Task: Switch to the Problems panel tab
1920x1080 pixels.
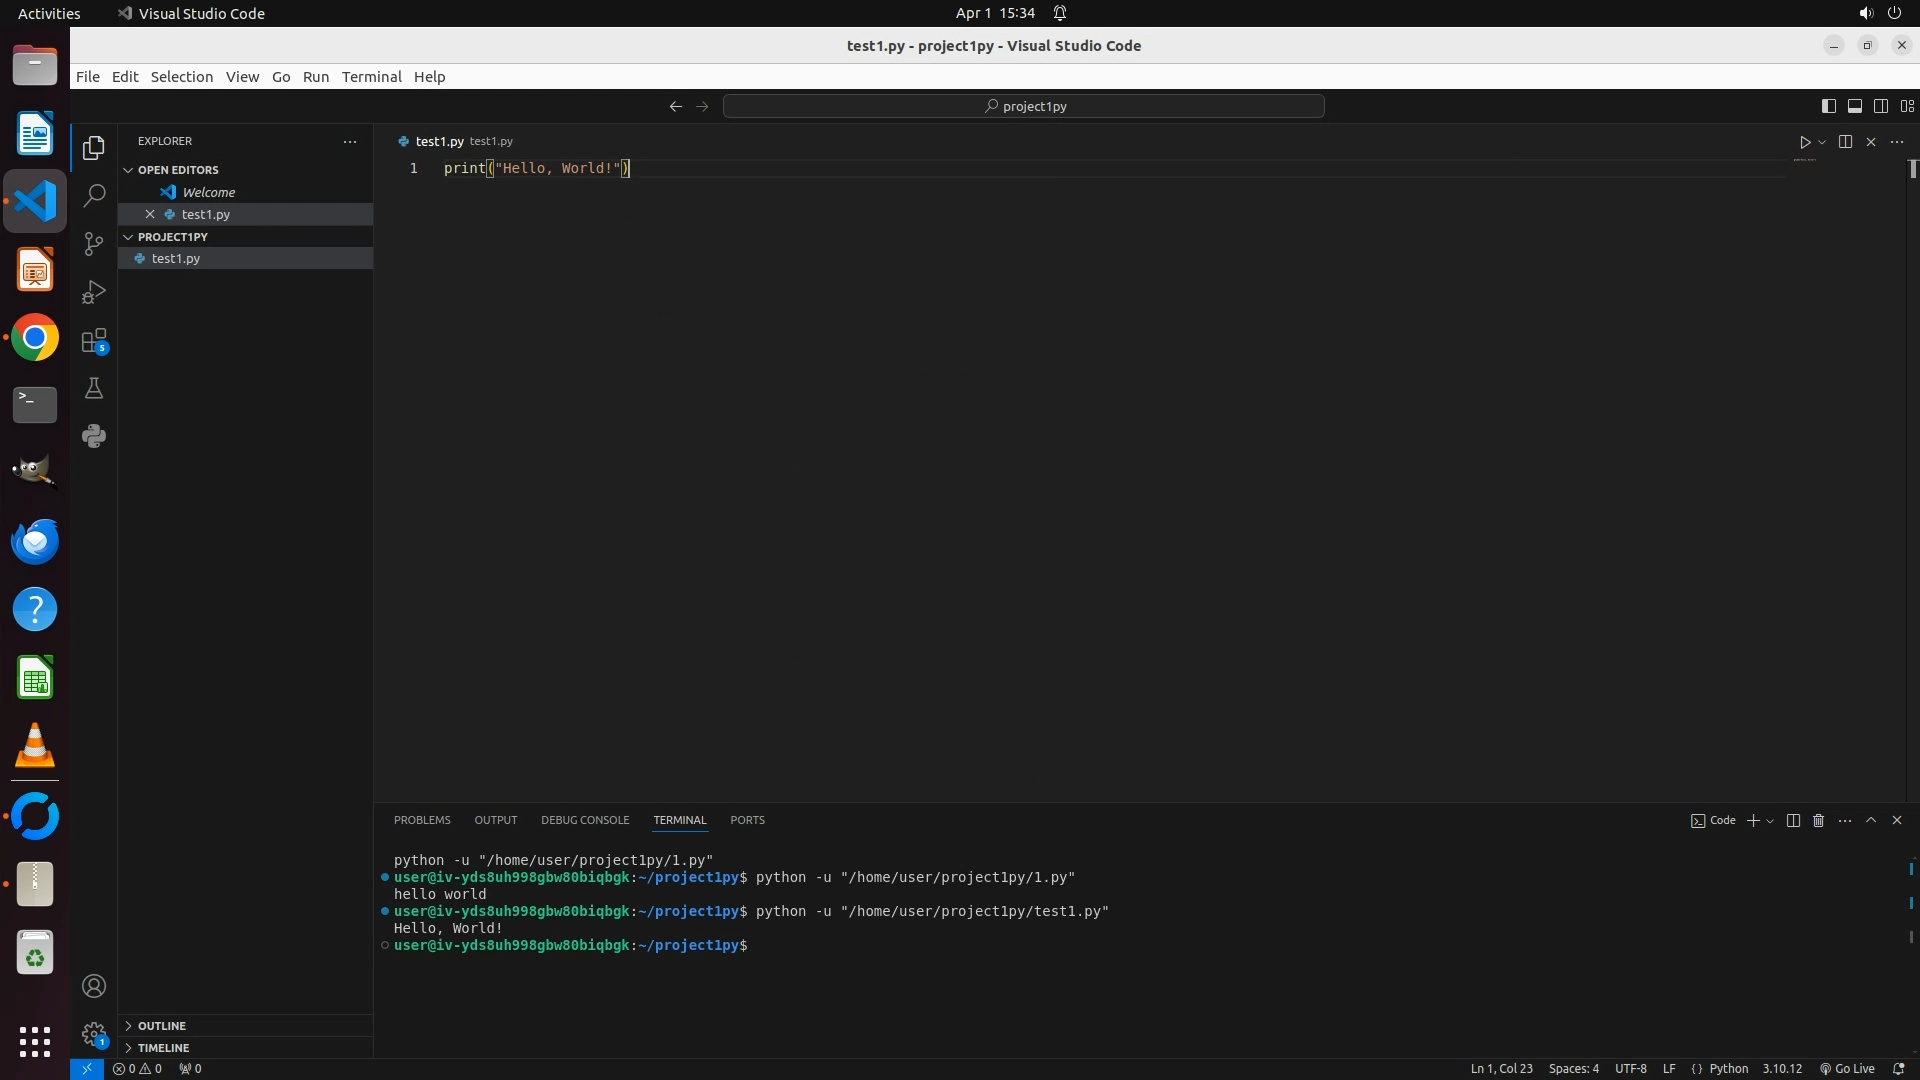Action: coord(422,820)
